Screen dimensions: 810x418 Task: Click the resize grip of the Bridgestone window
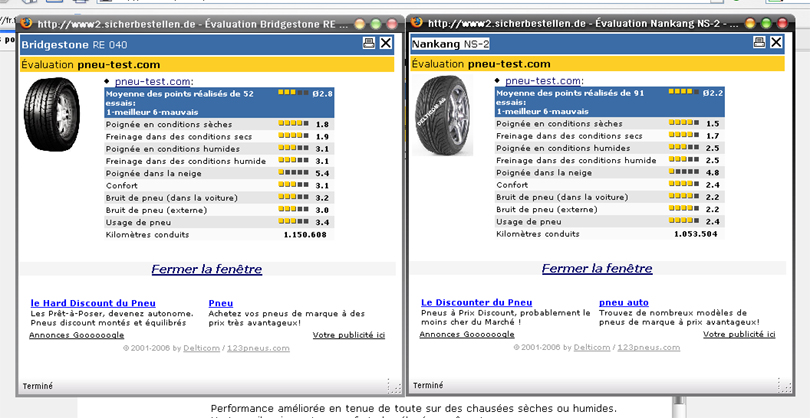coord(394,386)
